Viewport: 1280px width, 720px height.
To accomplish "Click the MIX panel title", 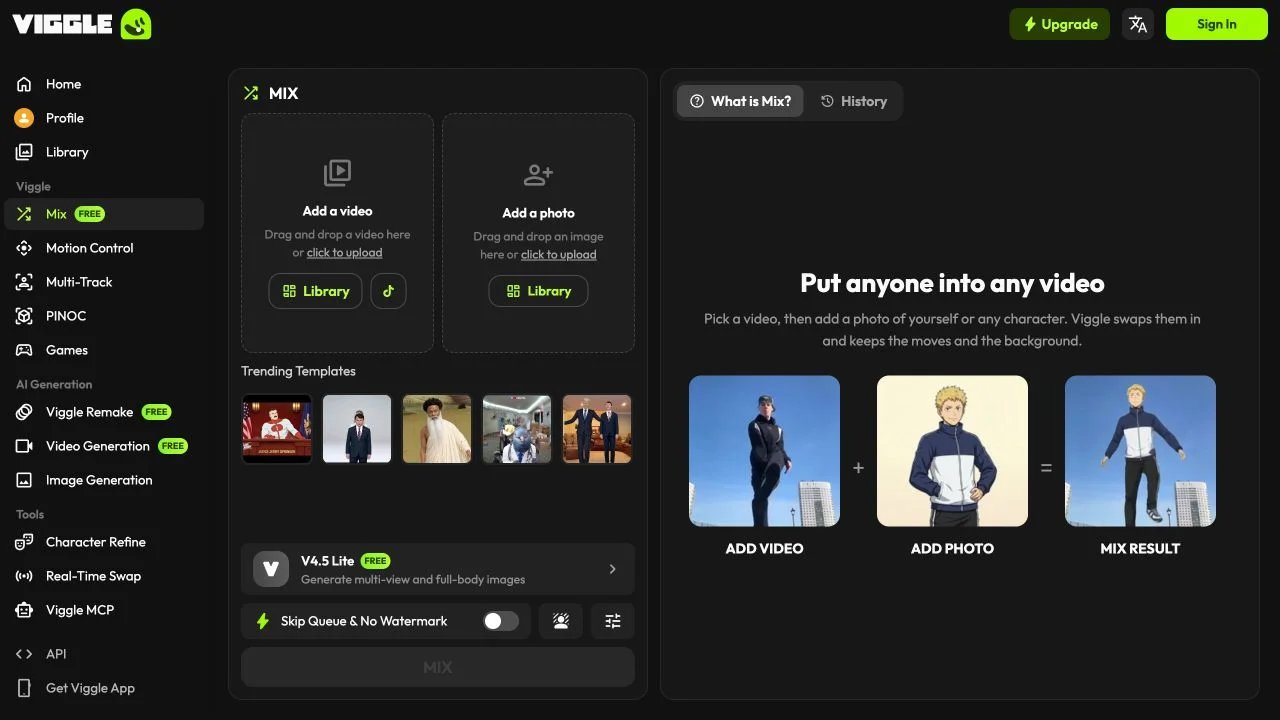I will [284, 93].
